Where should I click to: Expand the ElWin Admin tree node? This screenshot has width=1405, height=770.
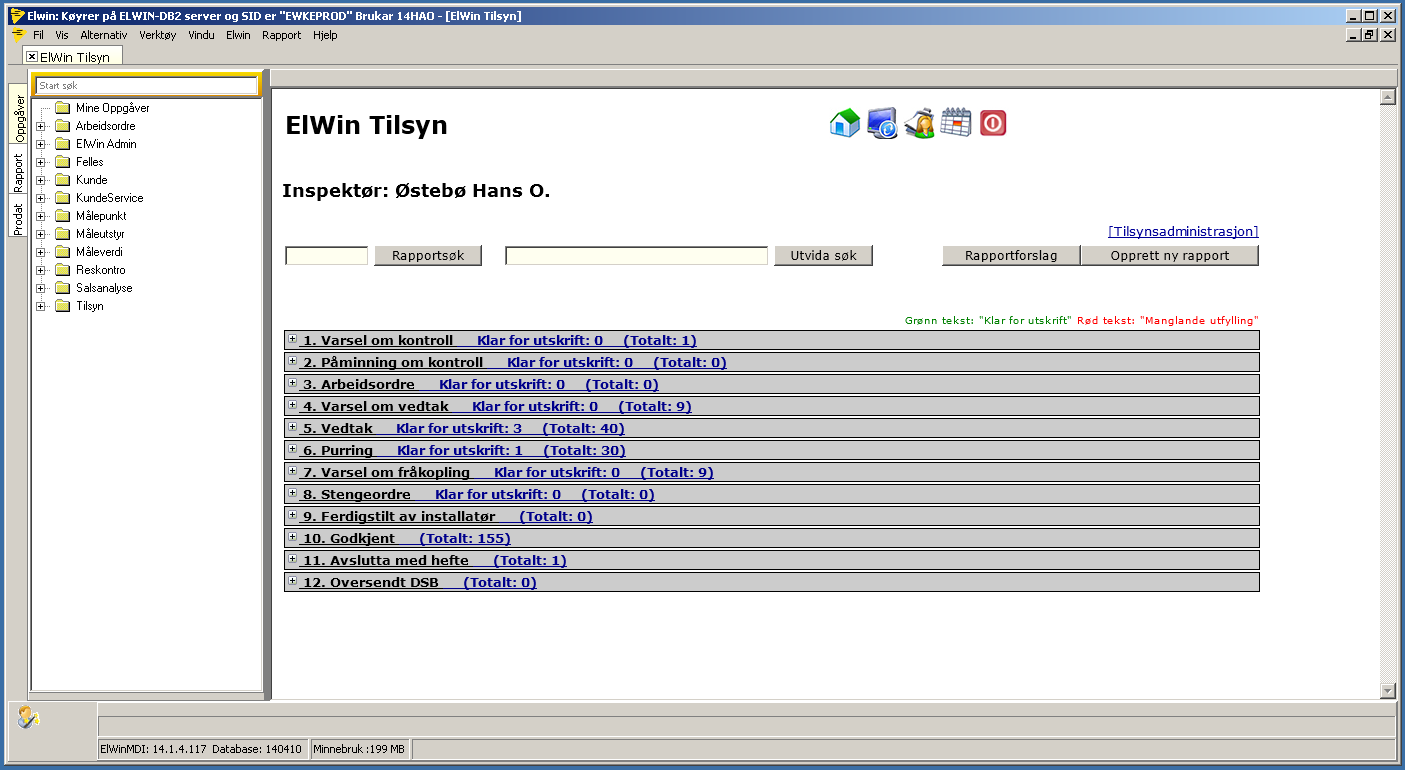41,144
